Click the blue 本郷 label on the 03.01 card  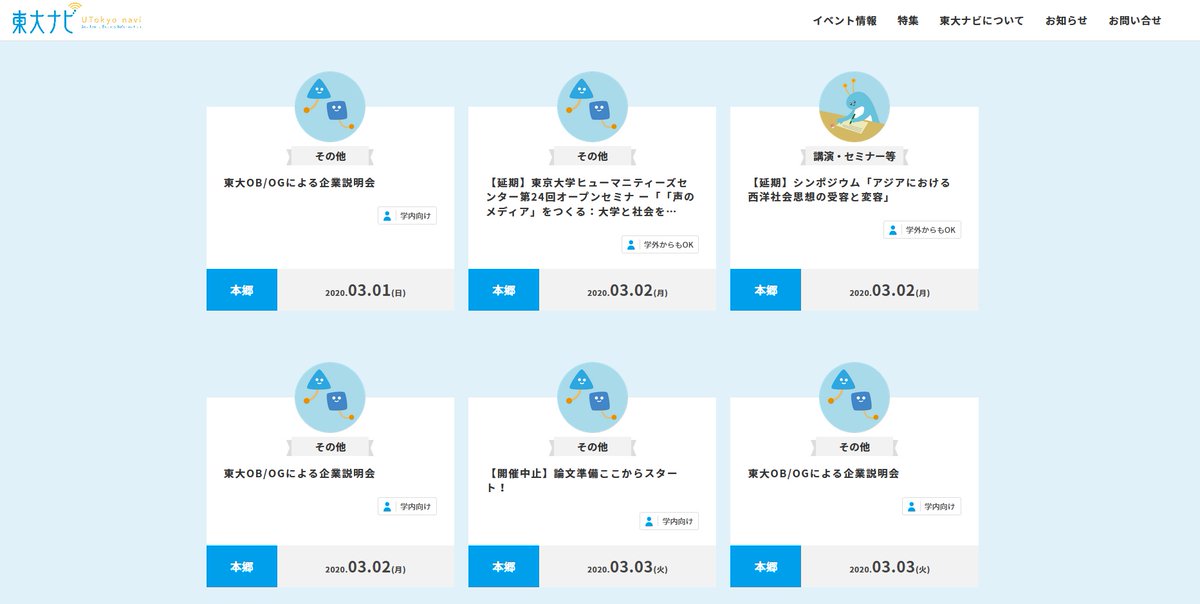coord(242,290)
